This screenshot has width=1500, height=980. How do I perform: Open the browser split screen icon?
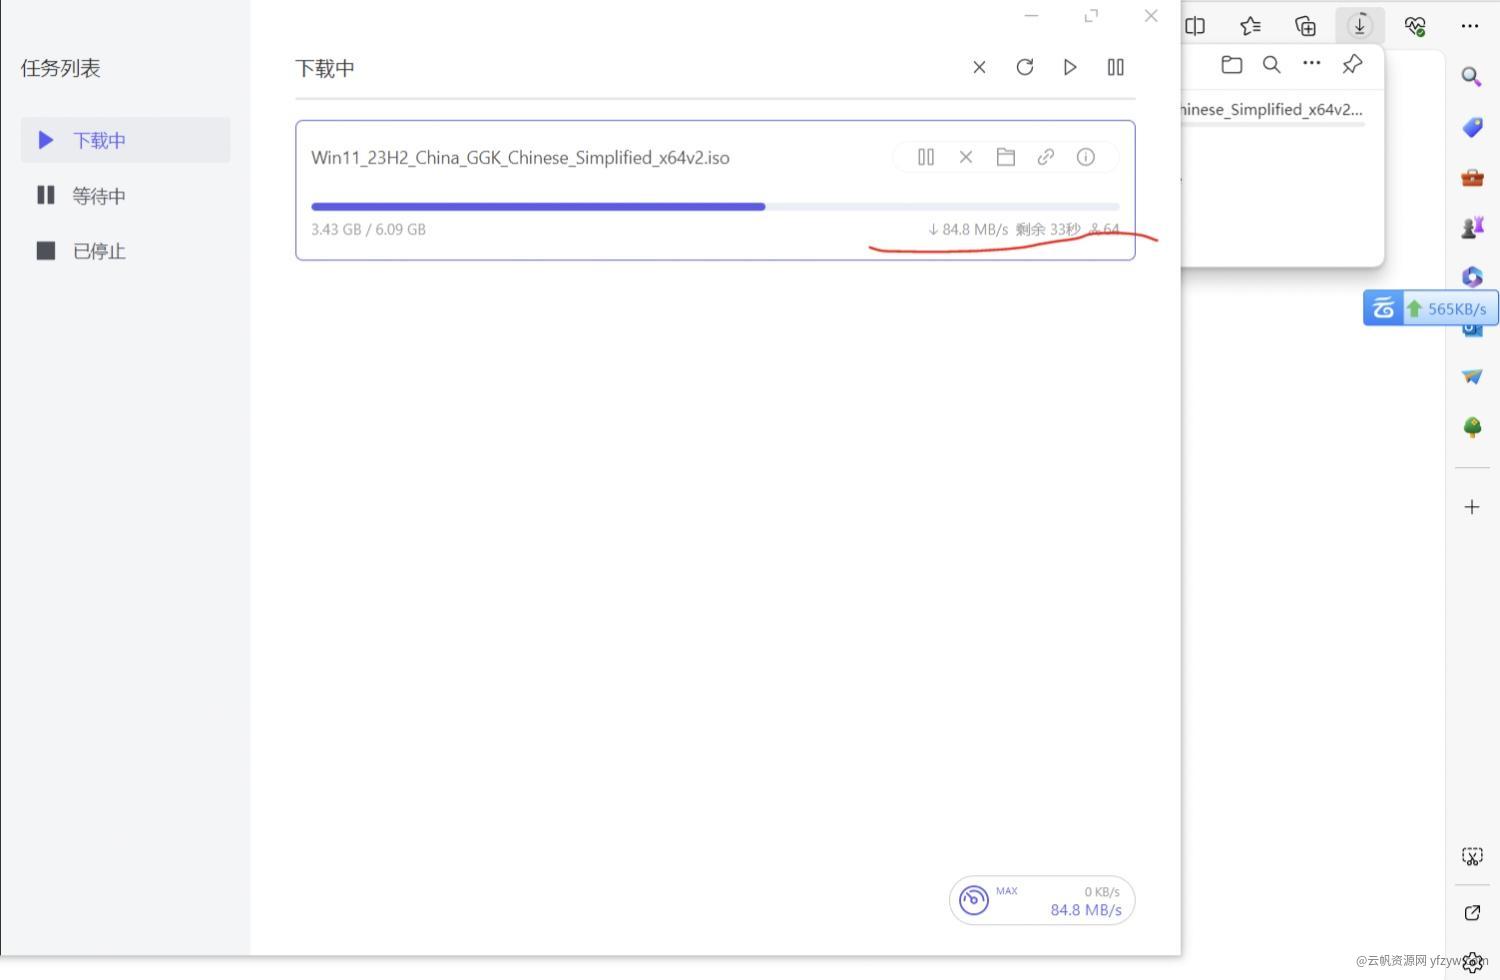pyautogui.click(x=1195, y=26)
